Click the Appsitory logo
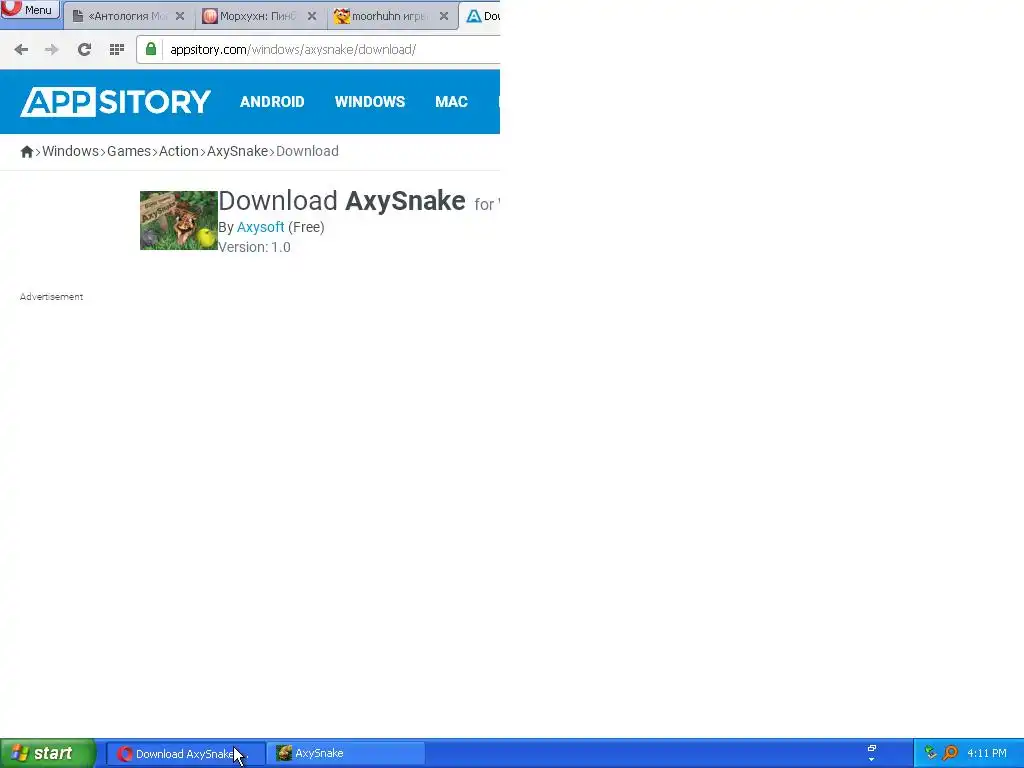Viewport: 1024px width, 768px height. pos(116,102)
